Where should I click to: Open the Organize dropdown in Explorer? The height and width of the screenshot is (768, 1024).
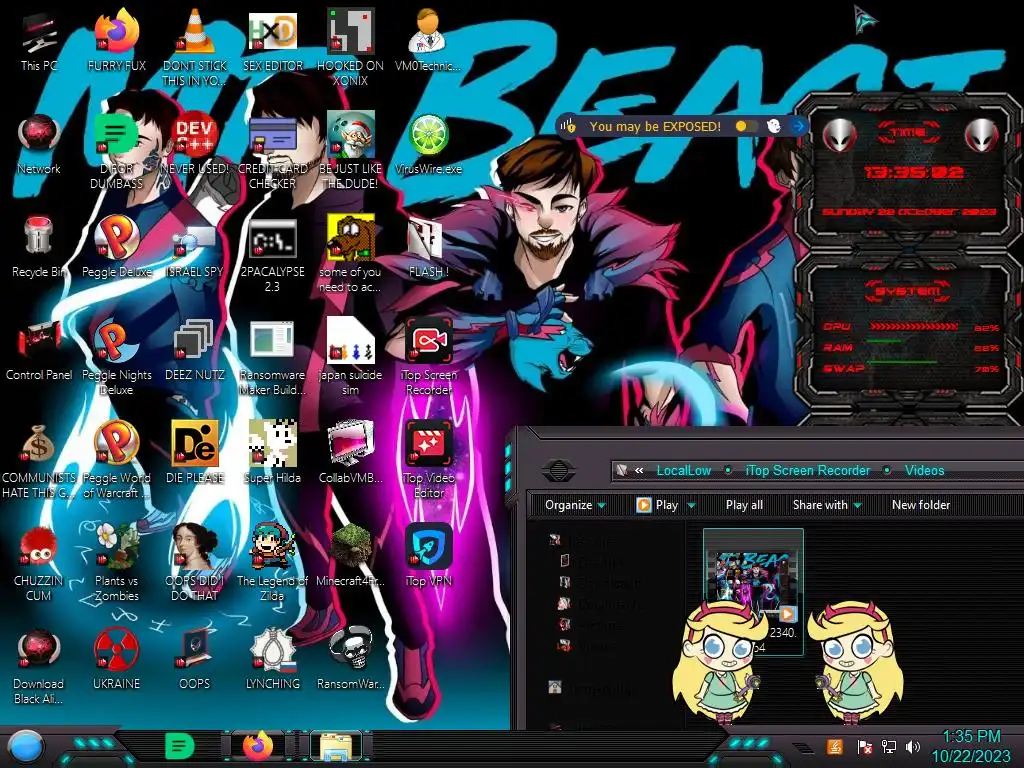(575, 505)
